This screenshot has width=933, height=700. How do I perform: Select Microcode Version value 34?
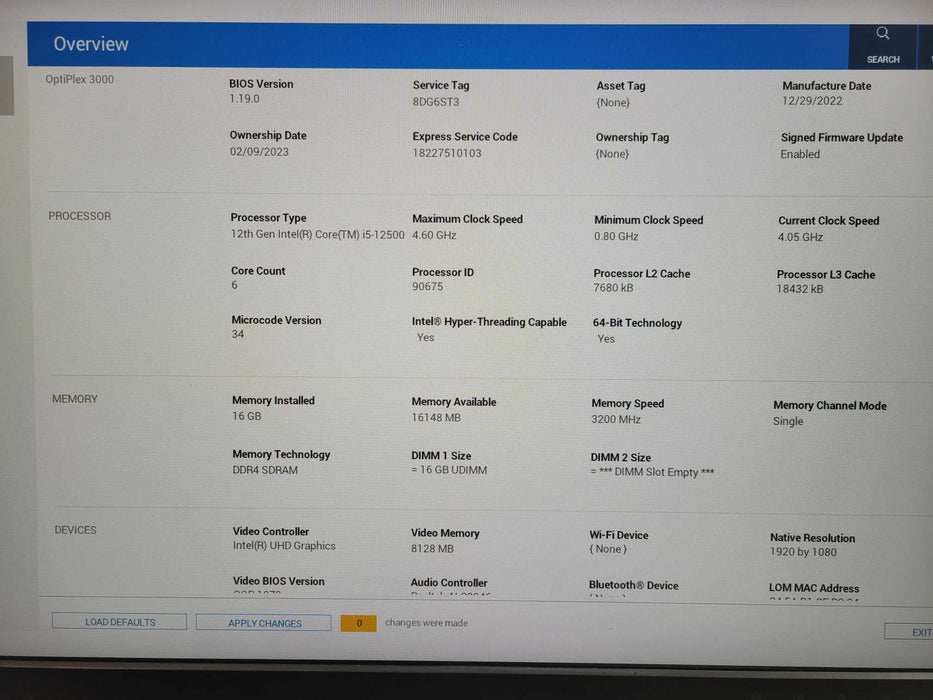coord(238,335)
